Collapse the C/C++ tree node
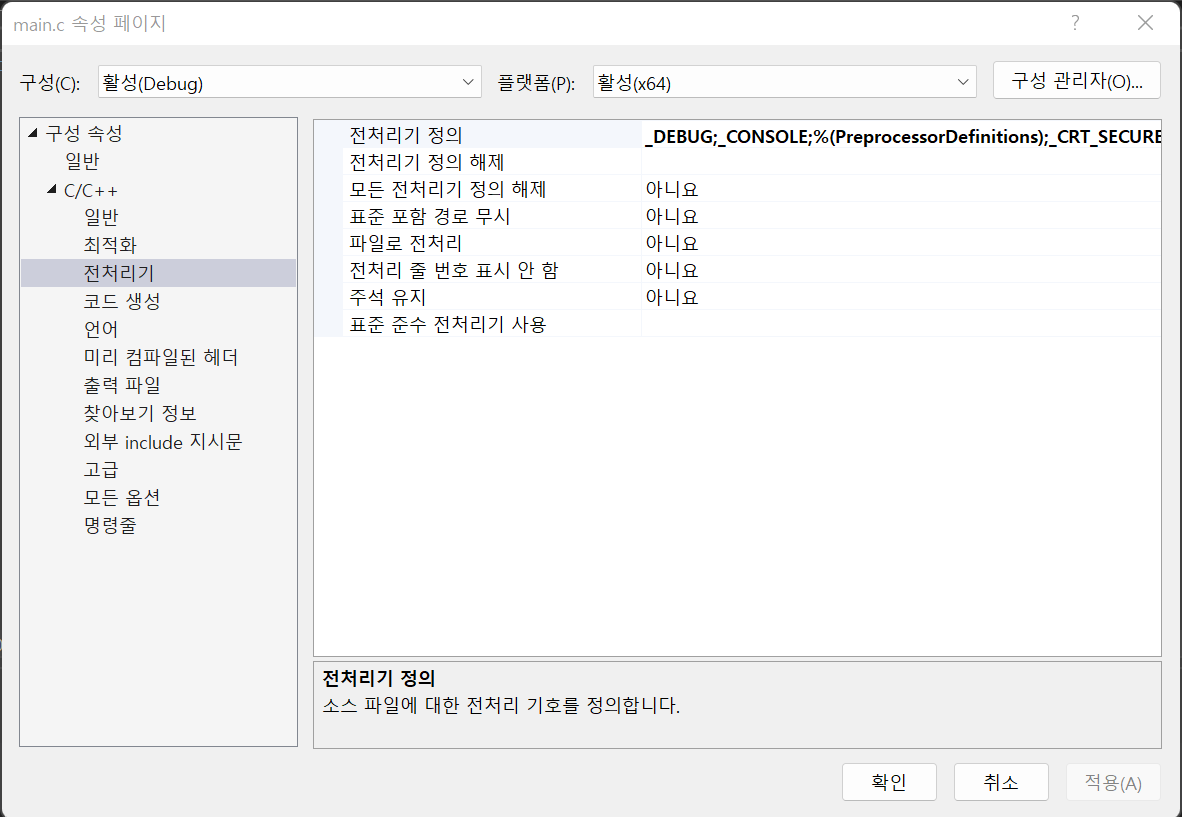Image resolution: width=1182 pixels, height=817 pixels. 51,189
